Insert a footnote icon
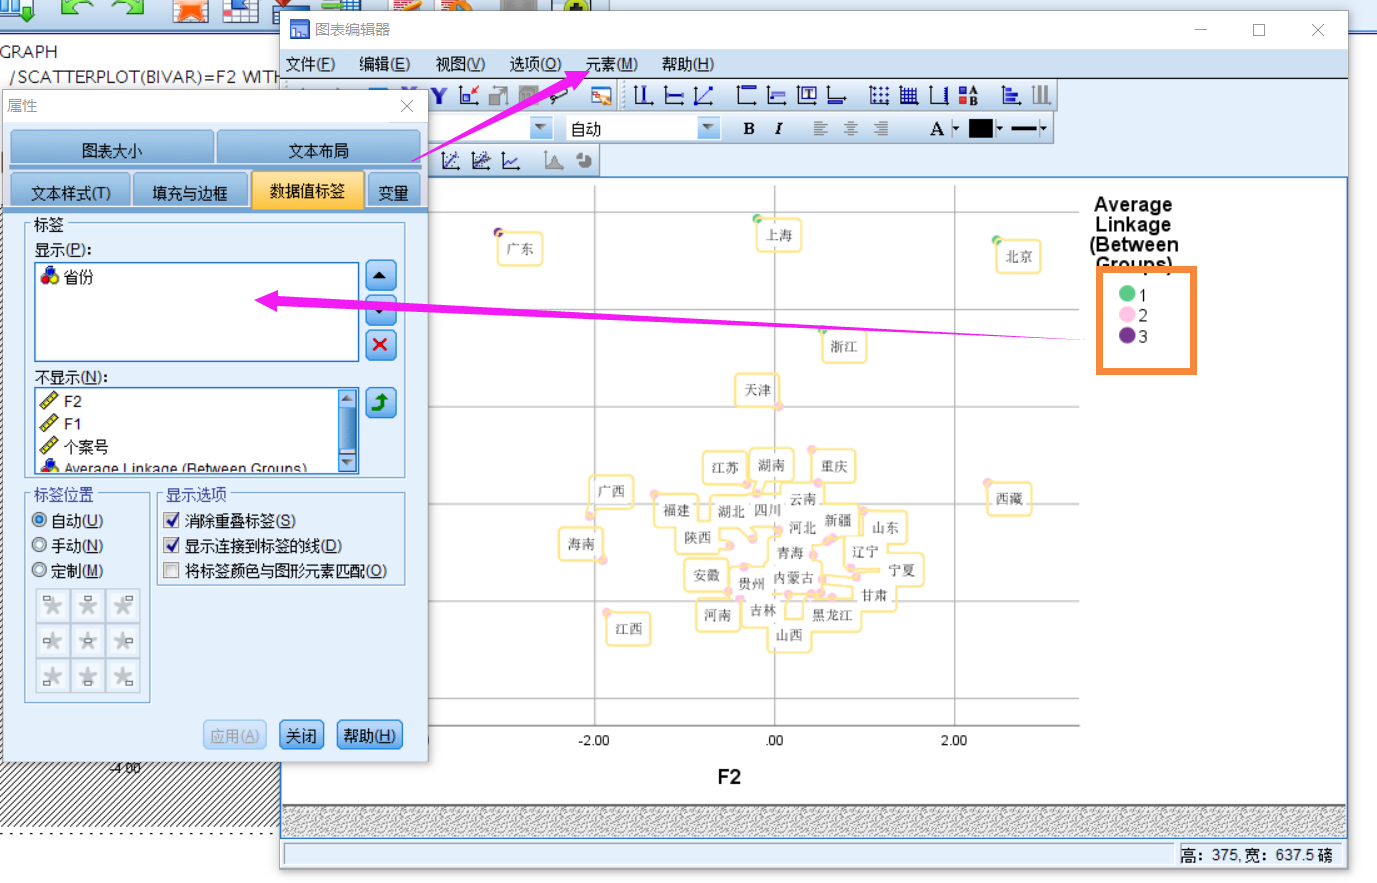This screenshot has width=1377, height=883. 837,96
